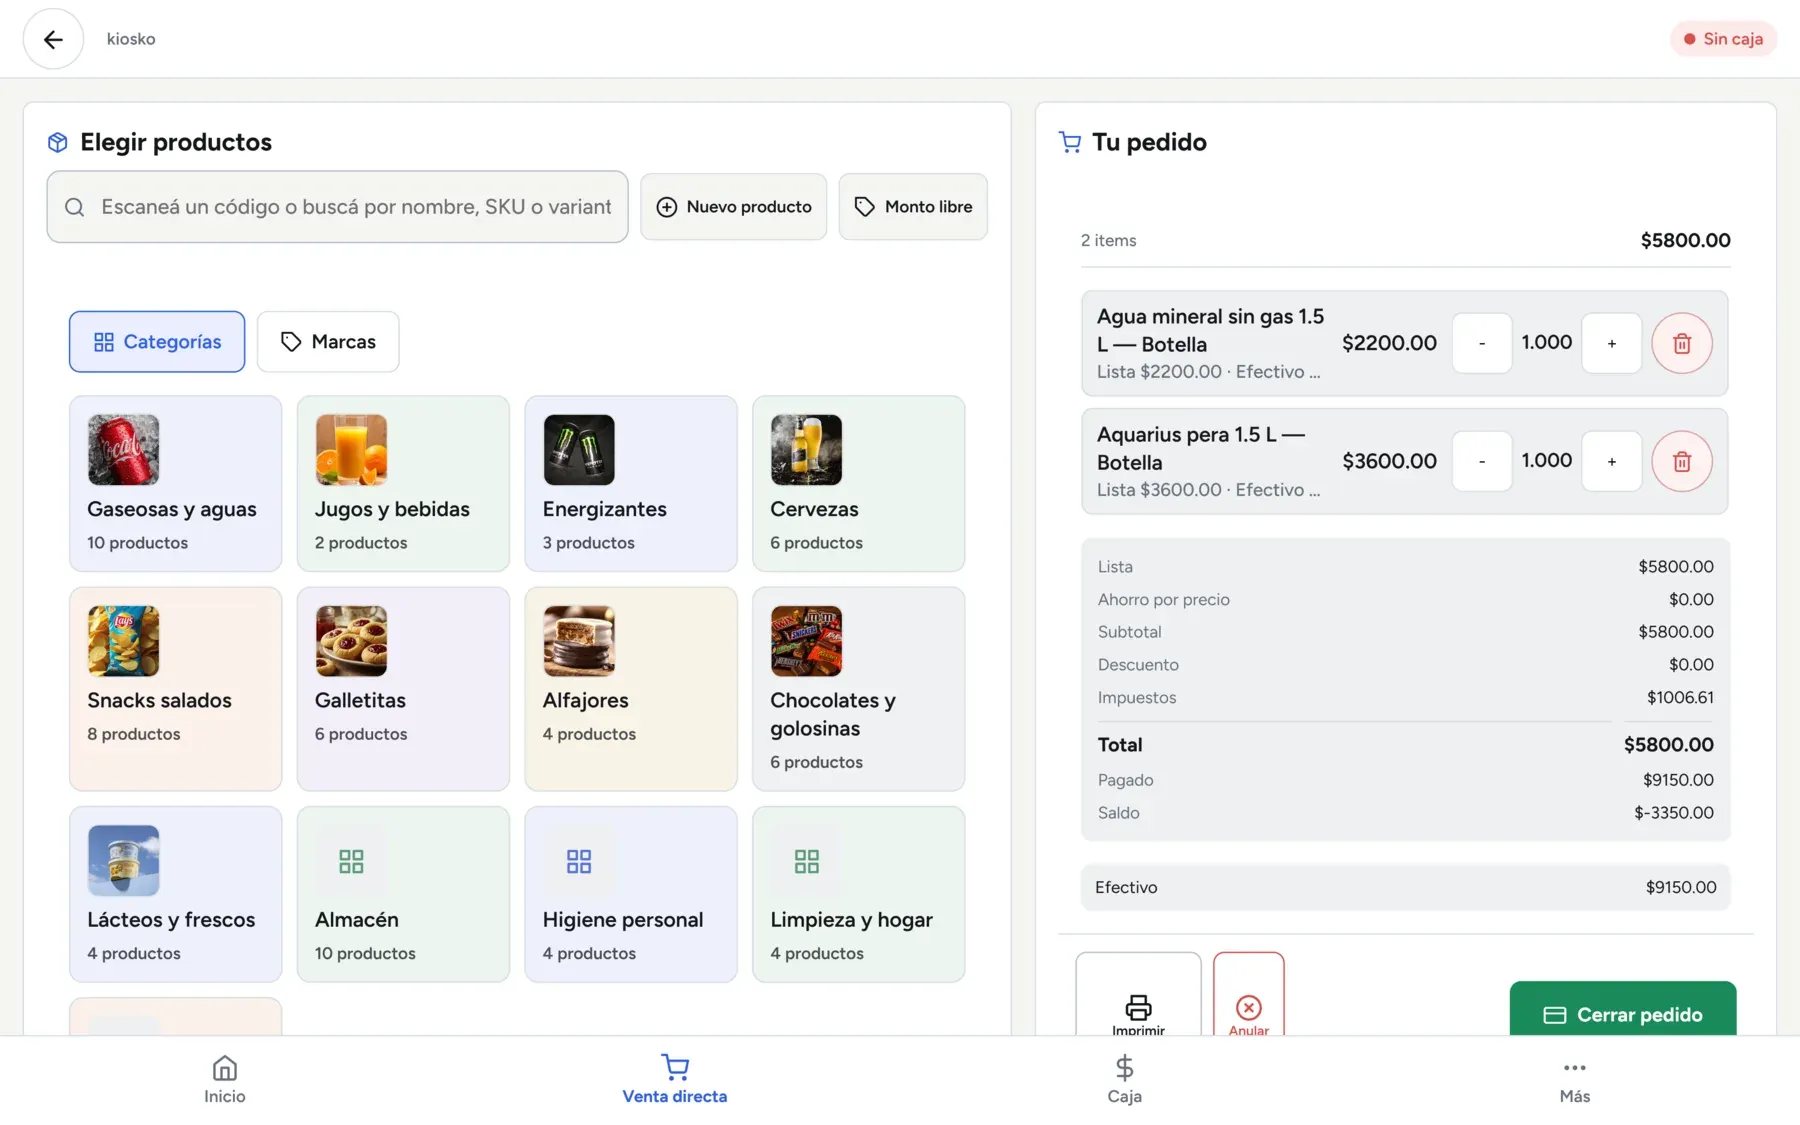The image size is (1800, 1125).
Task: Increase Aquarius pera quantity with plus
Action: pyautogui.click(x=1611, y=461)
